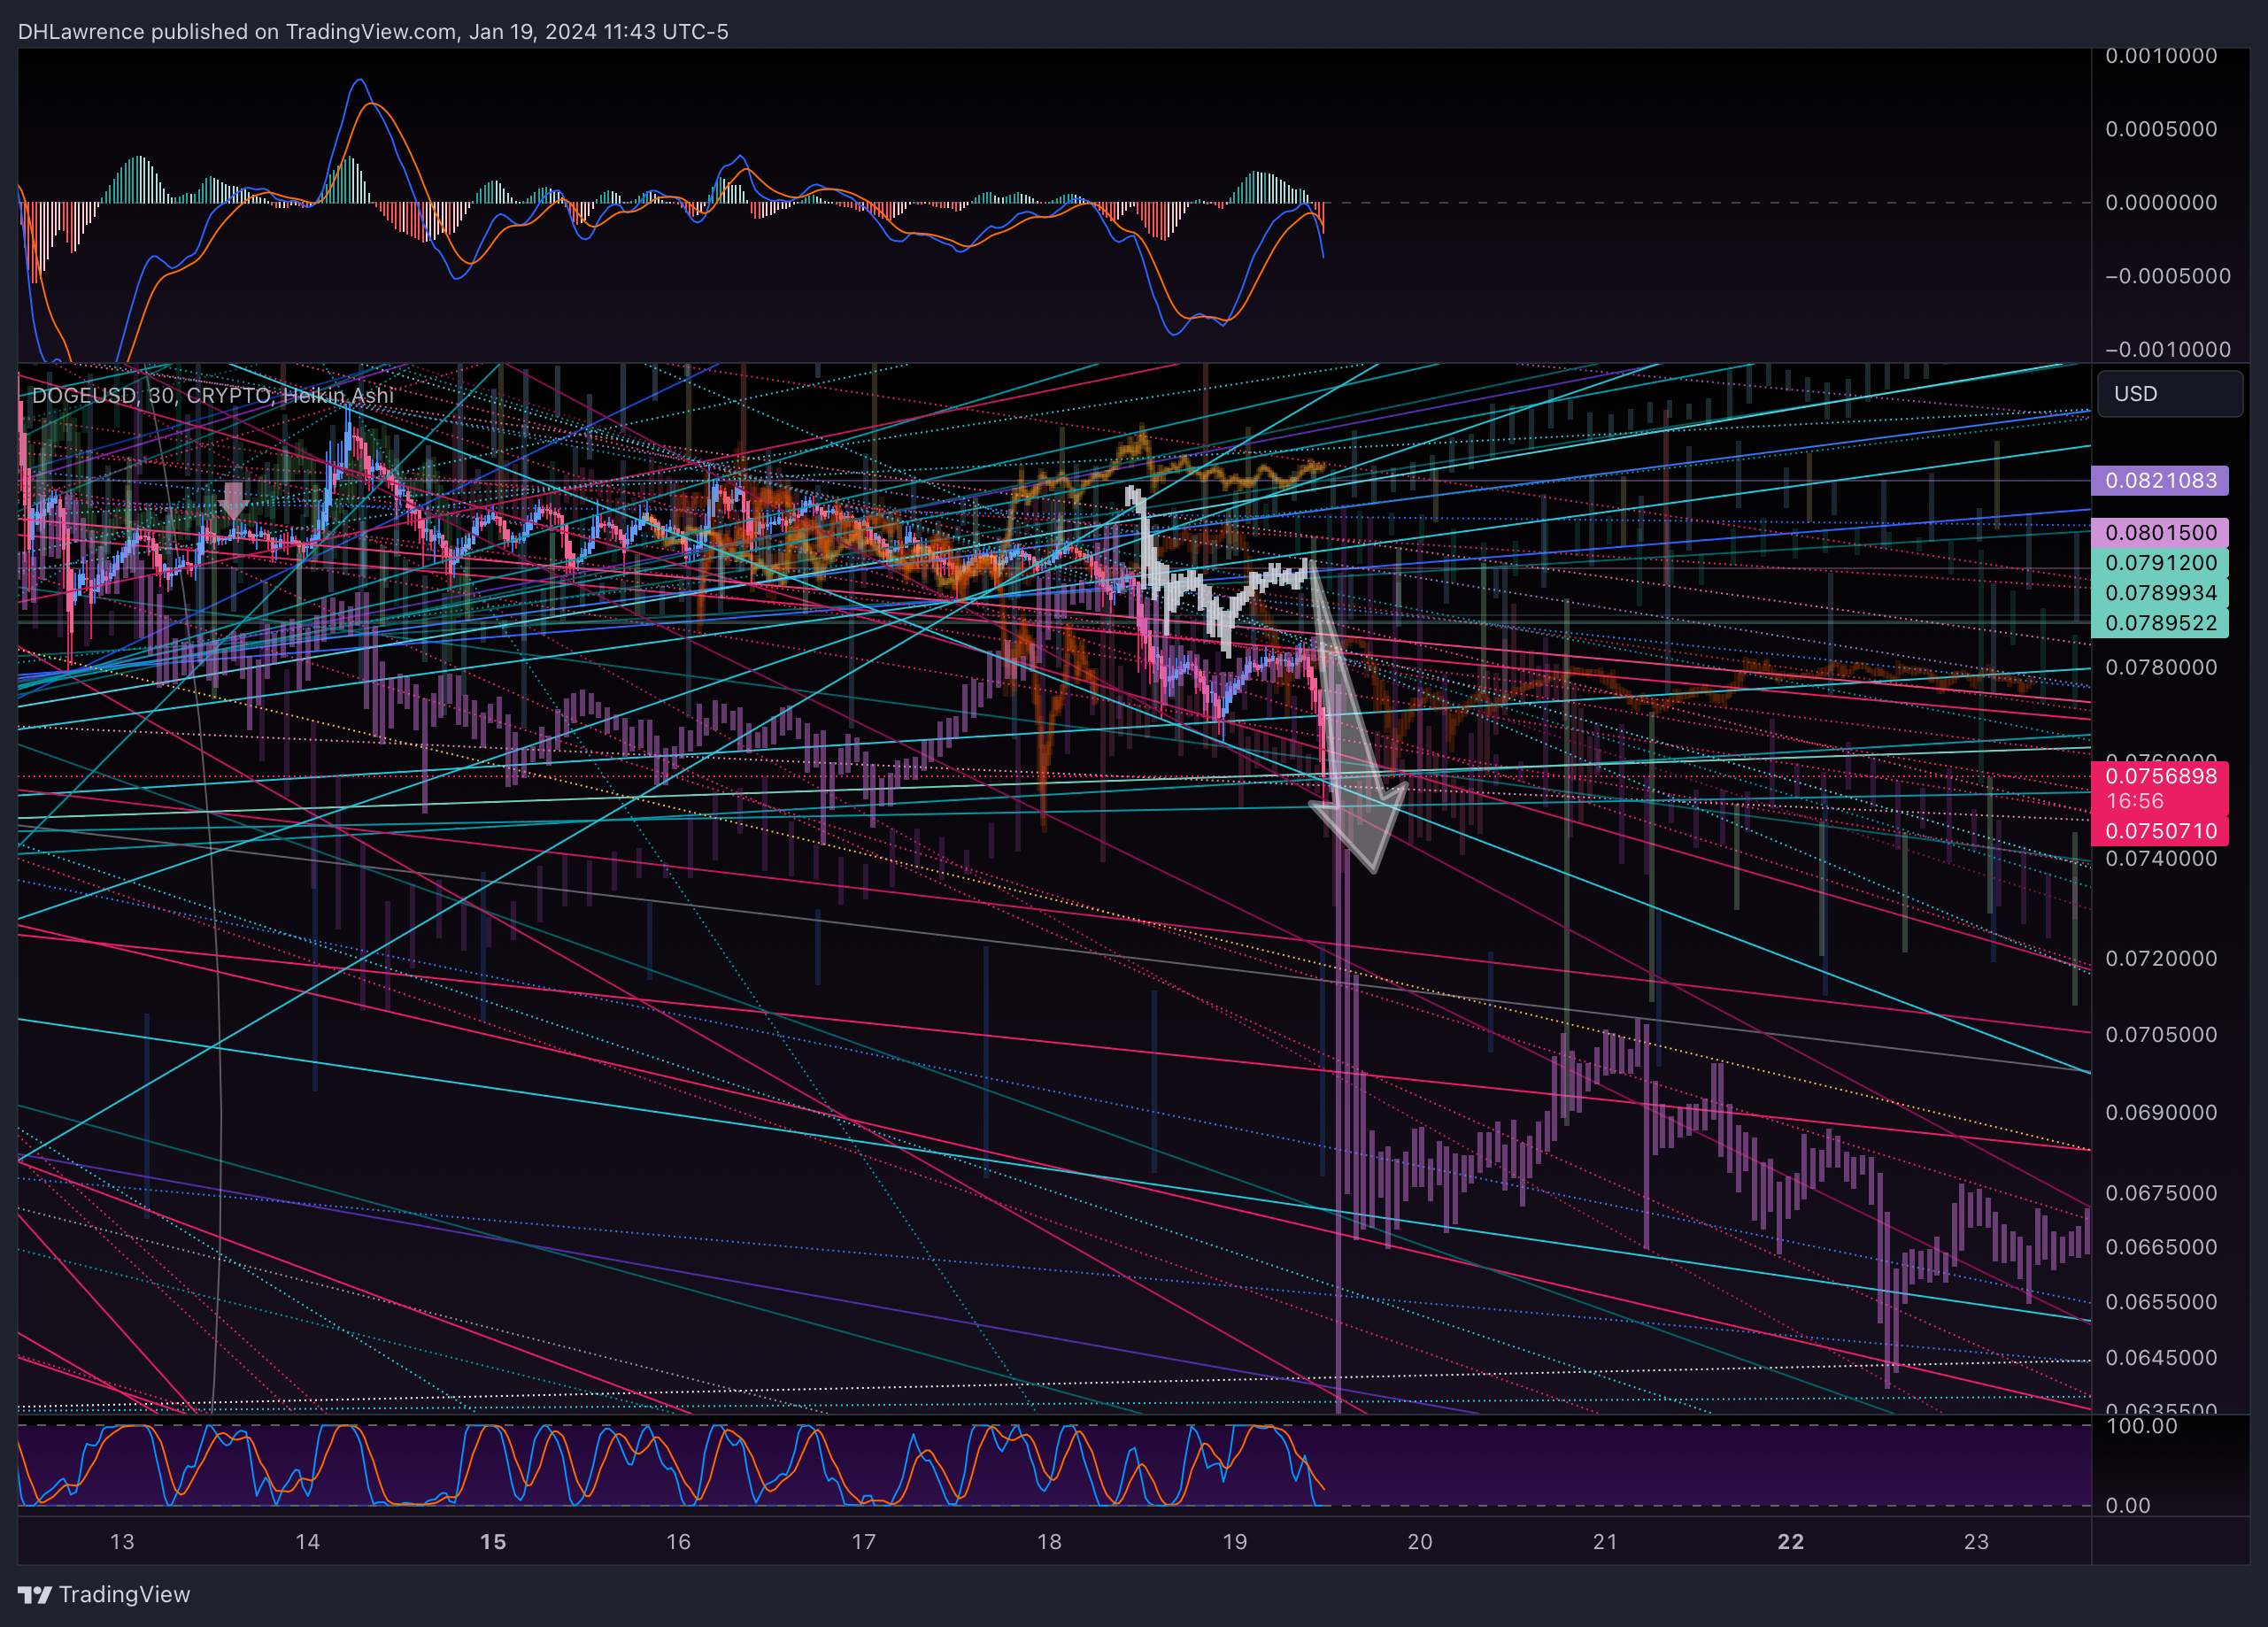Click the 0.0720000 price axis value
The image size is (2268, 1627).
(2161, 958)
